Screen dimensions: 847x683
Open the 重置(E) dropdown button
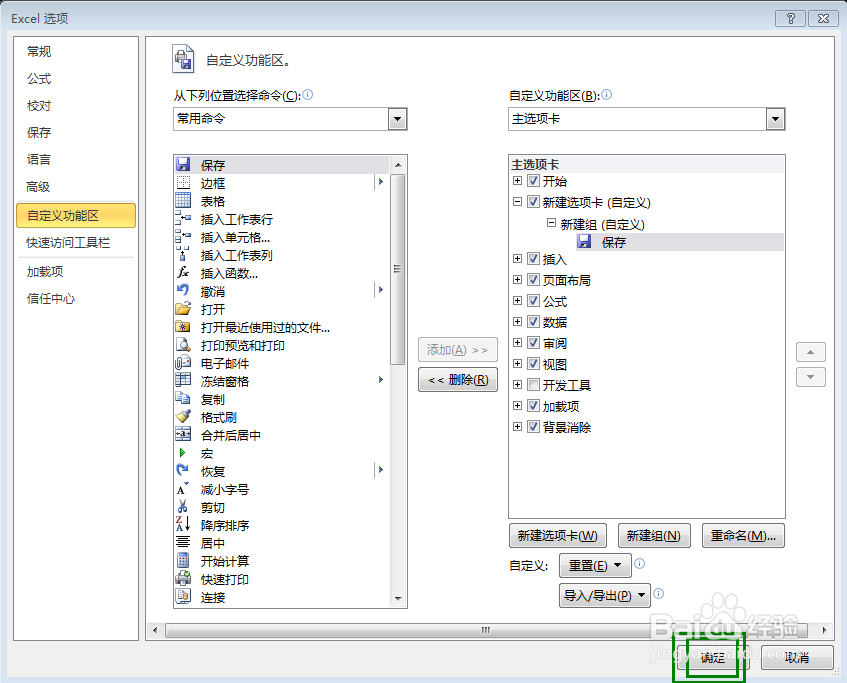tap(595, 566)
